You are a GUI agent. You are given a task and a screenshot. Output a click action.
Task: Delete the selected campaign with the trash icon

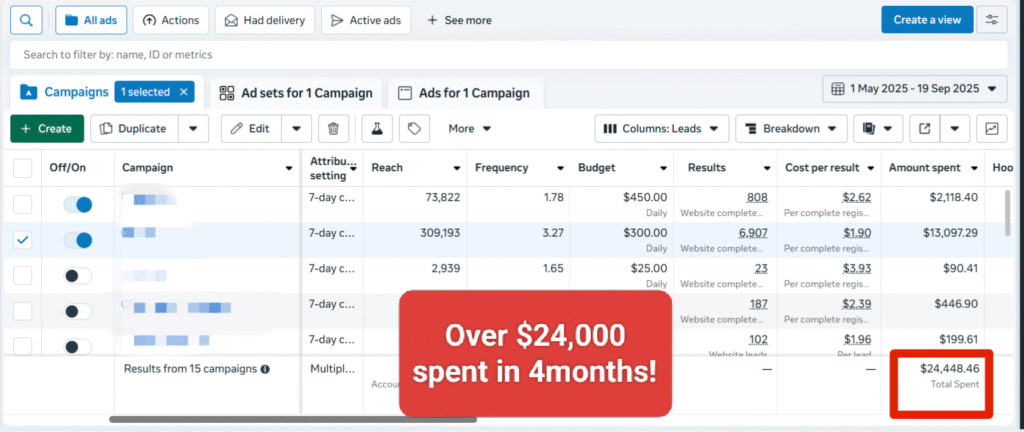pos(334,128)
